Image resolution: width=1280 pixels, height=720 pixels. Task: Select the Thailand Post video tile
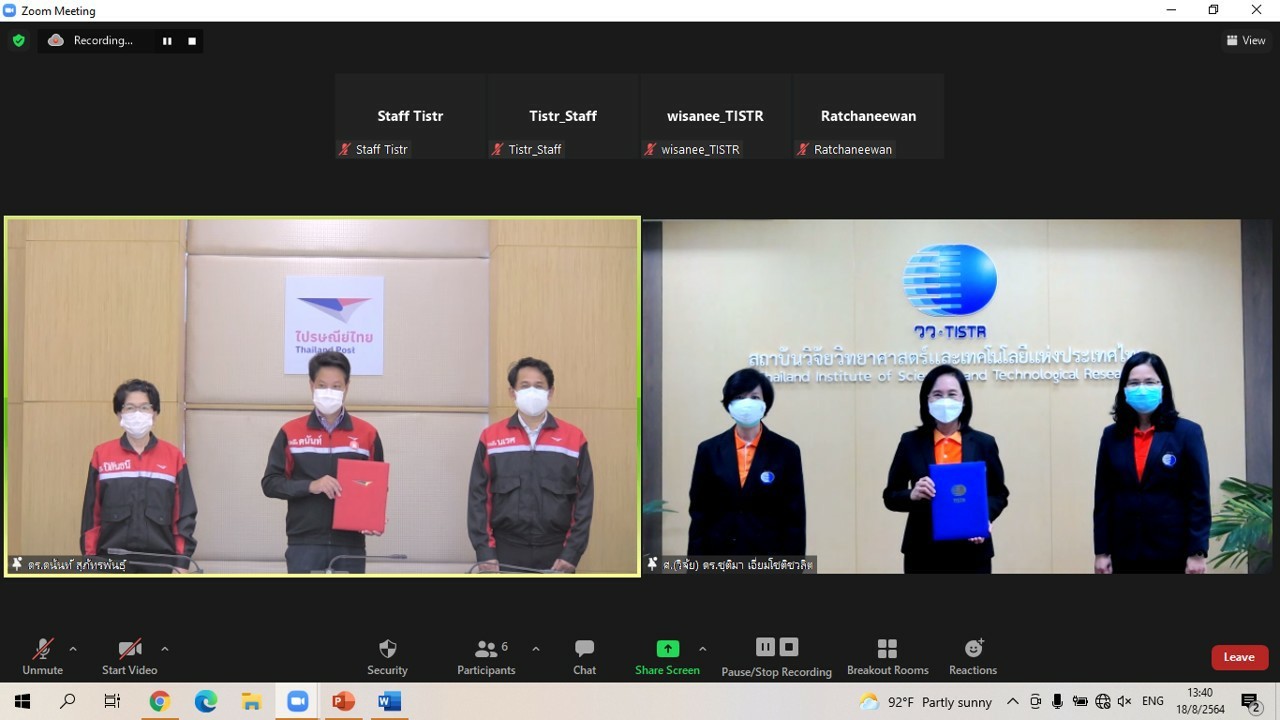click(x=322, y=396)
